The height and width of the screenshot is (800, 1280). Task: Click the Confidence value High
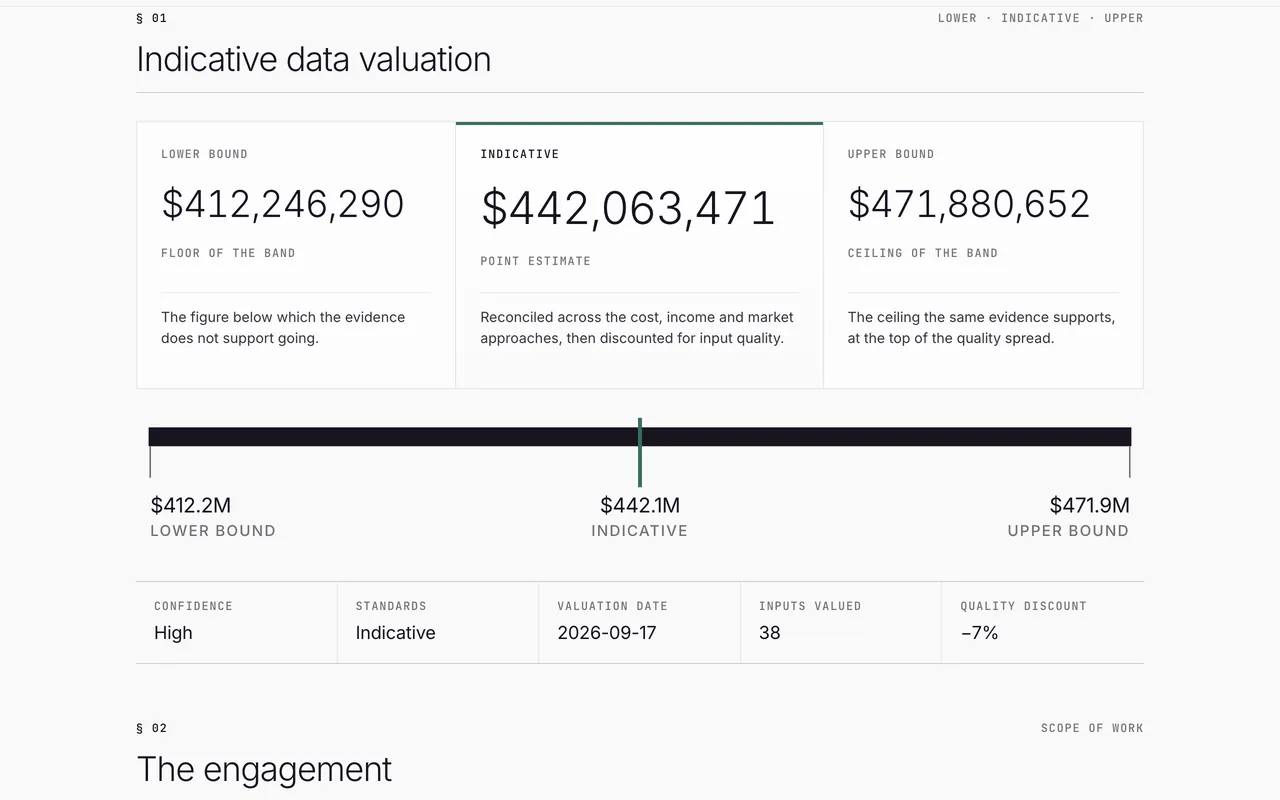(173, 633)
